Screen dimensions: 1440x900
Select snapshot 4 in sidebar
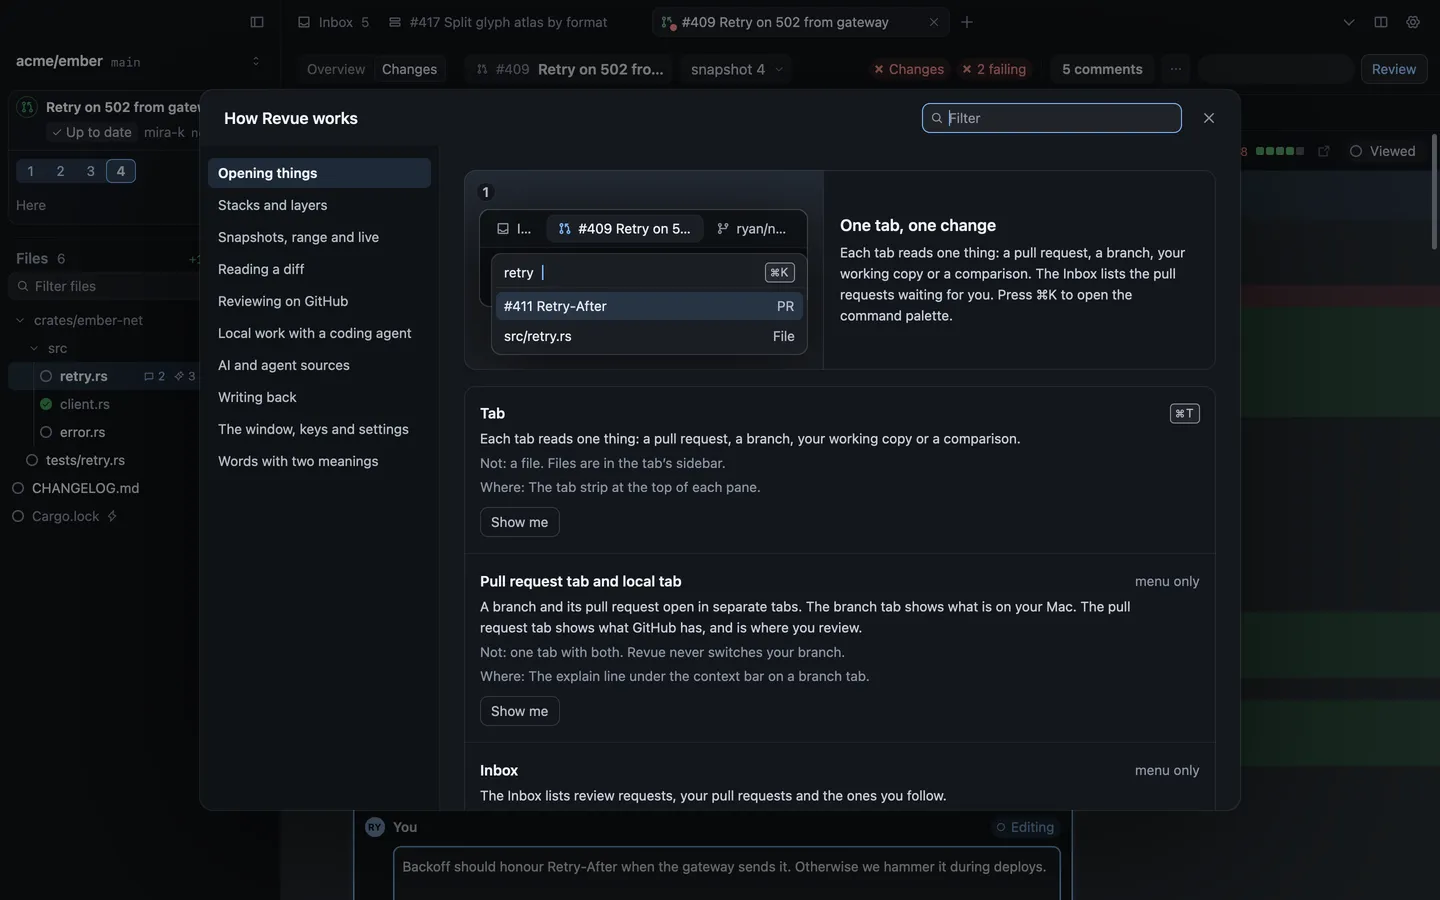click(121, 171)
